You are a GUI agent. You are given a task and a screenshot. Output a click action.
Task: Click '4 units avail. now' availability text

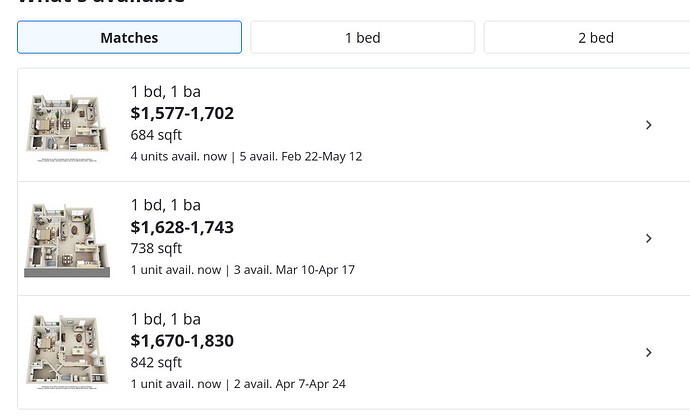point(179,157)
